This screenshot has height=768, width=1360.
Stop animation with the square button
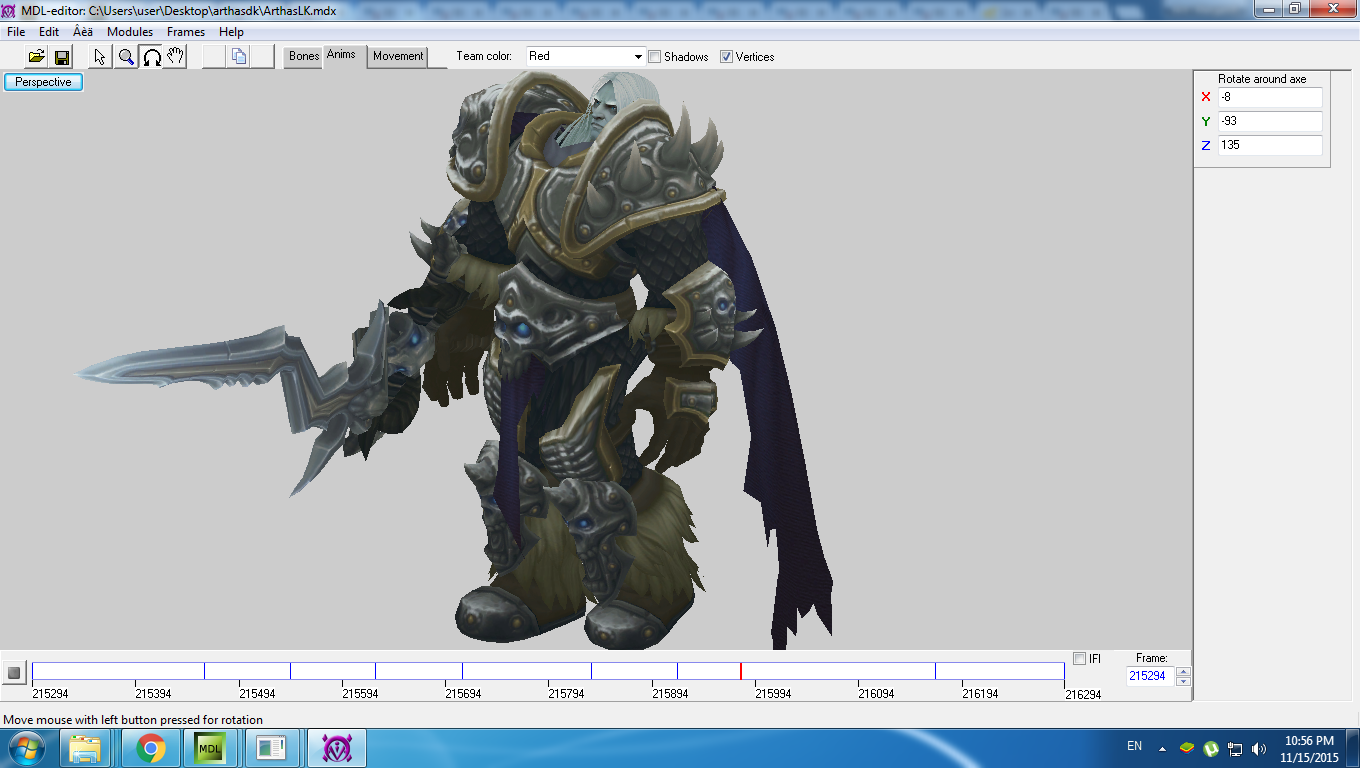pos(14,673)
